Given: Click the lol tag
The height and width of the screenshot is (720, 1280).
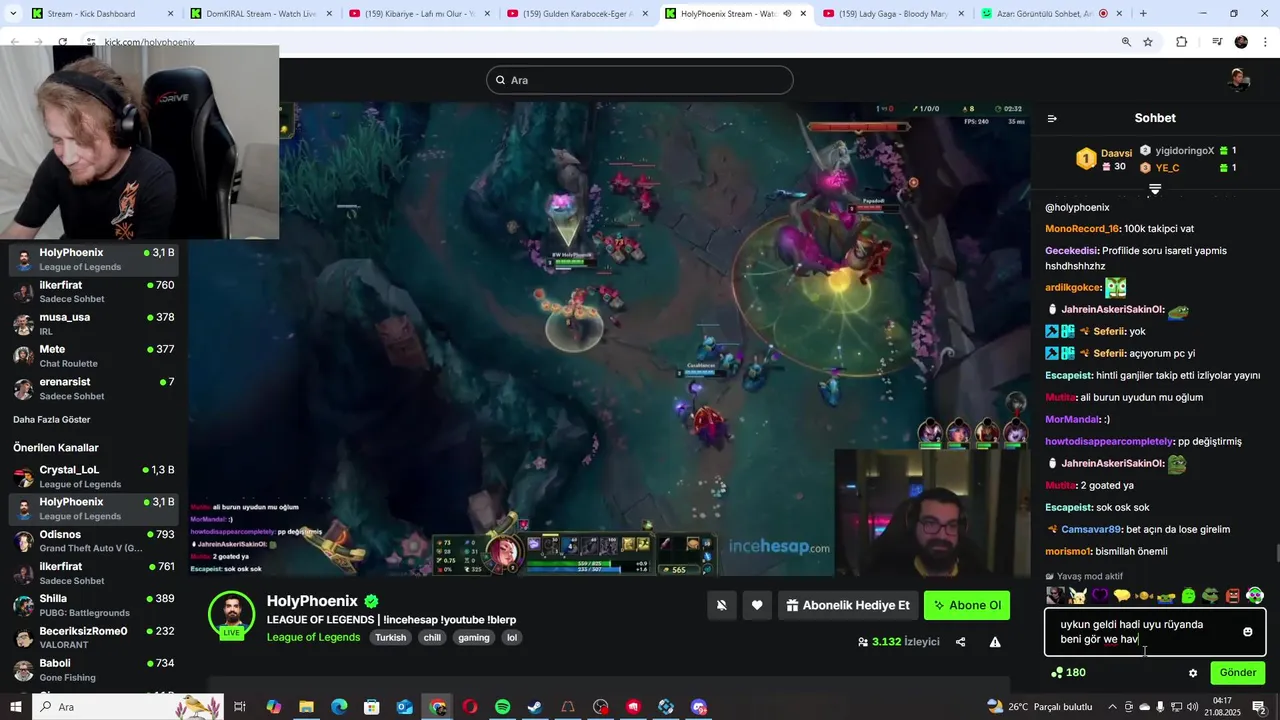Looking at the screenshot, I should [512, 638].
